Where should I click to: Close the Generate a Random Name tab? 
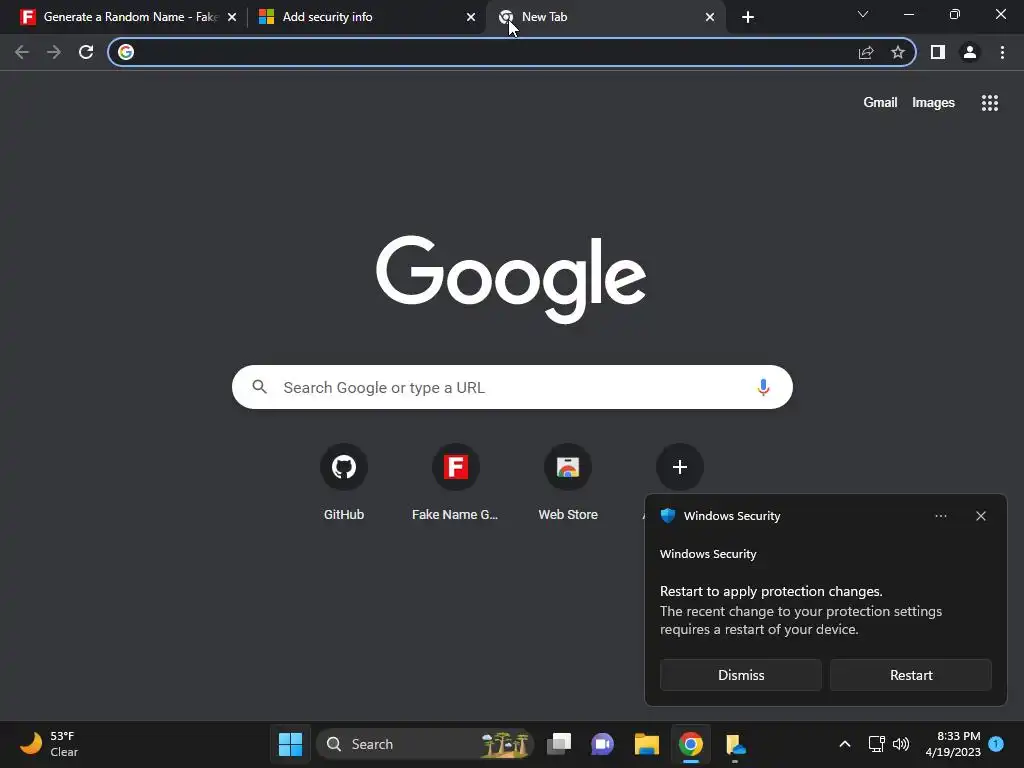(232, 17)
